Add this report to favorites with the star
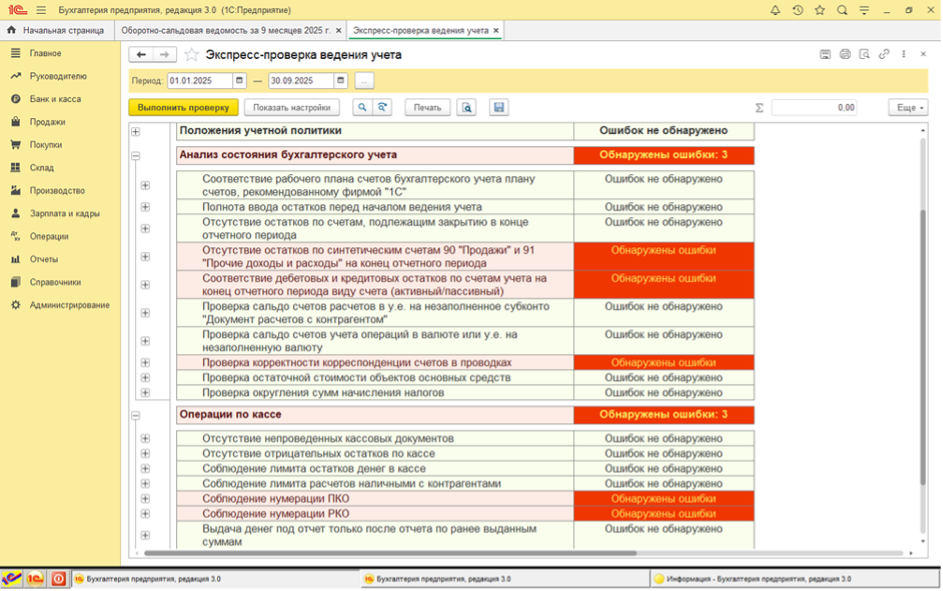The image size is (943, 591). [x=193, y=55]
